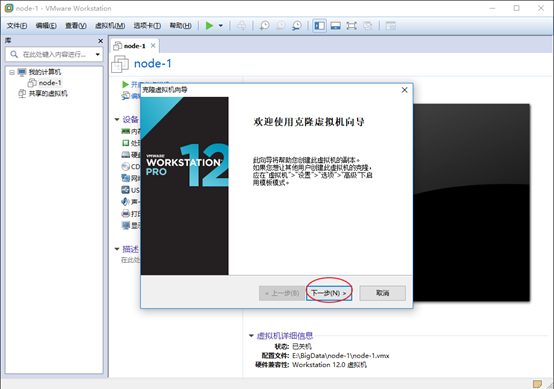This screenshot has width=554, height=389.
Task: Click the 欢迎使用克隆虚拟机向导 heading
Action: tap(309, 122)
